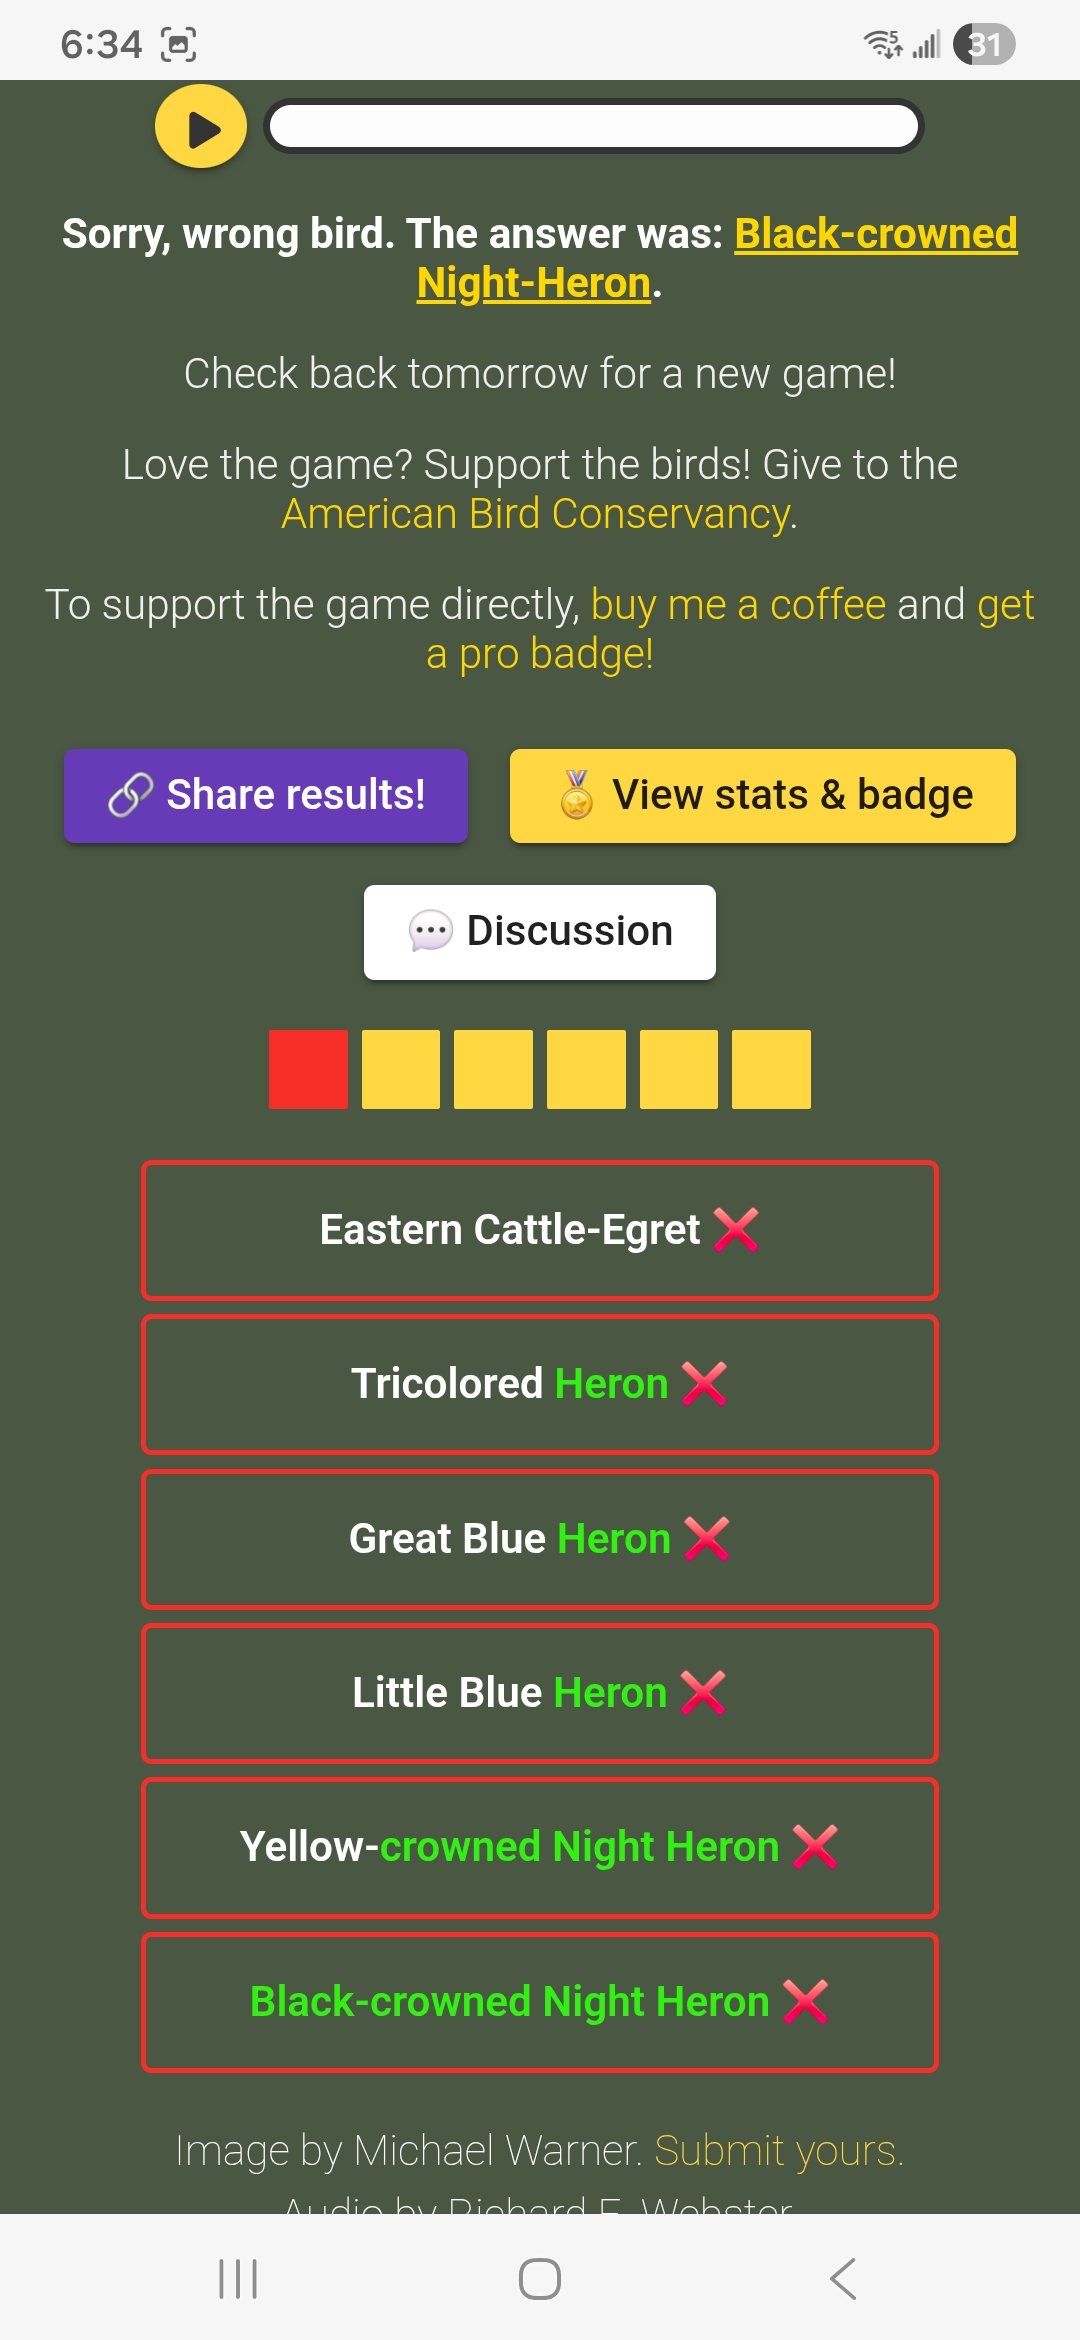The image size is (1080, 2340).
Task: Tap Share results button
Action: 266,796
